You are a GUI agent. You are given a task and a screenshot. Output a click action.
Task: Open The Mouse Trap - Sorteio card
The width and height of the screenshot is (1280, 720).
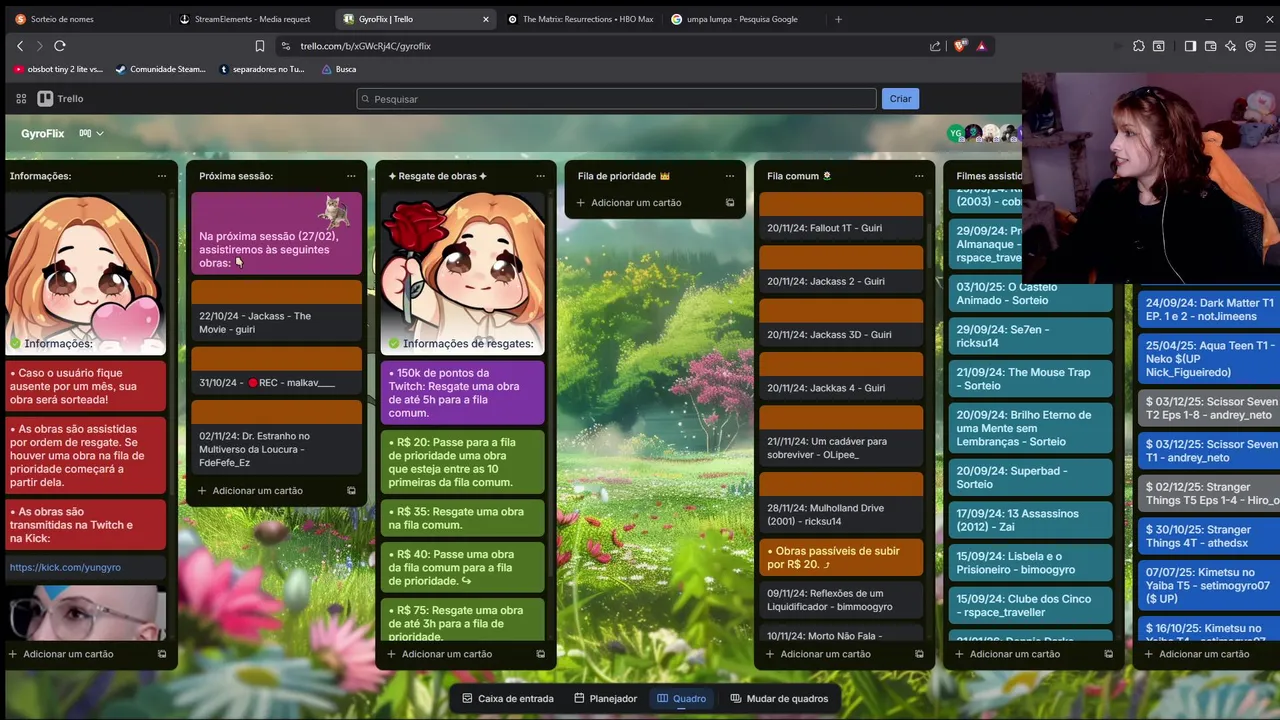click(x=1029, y=379)
